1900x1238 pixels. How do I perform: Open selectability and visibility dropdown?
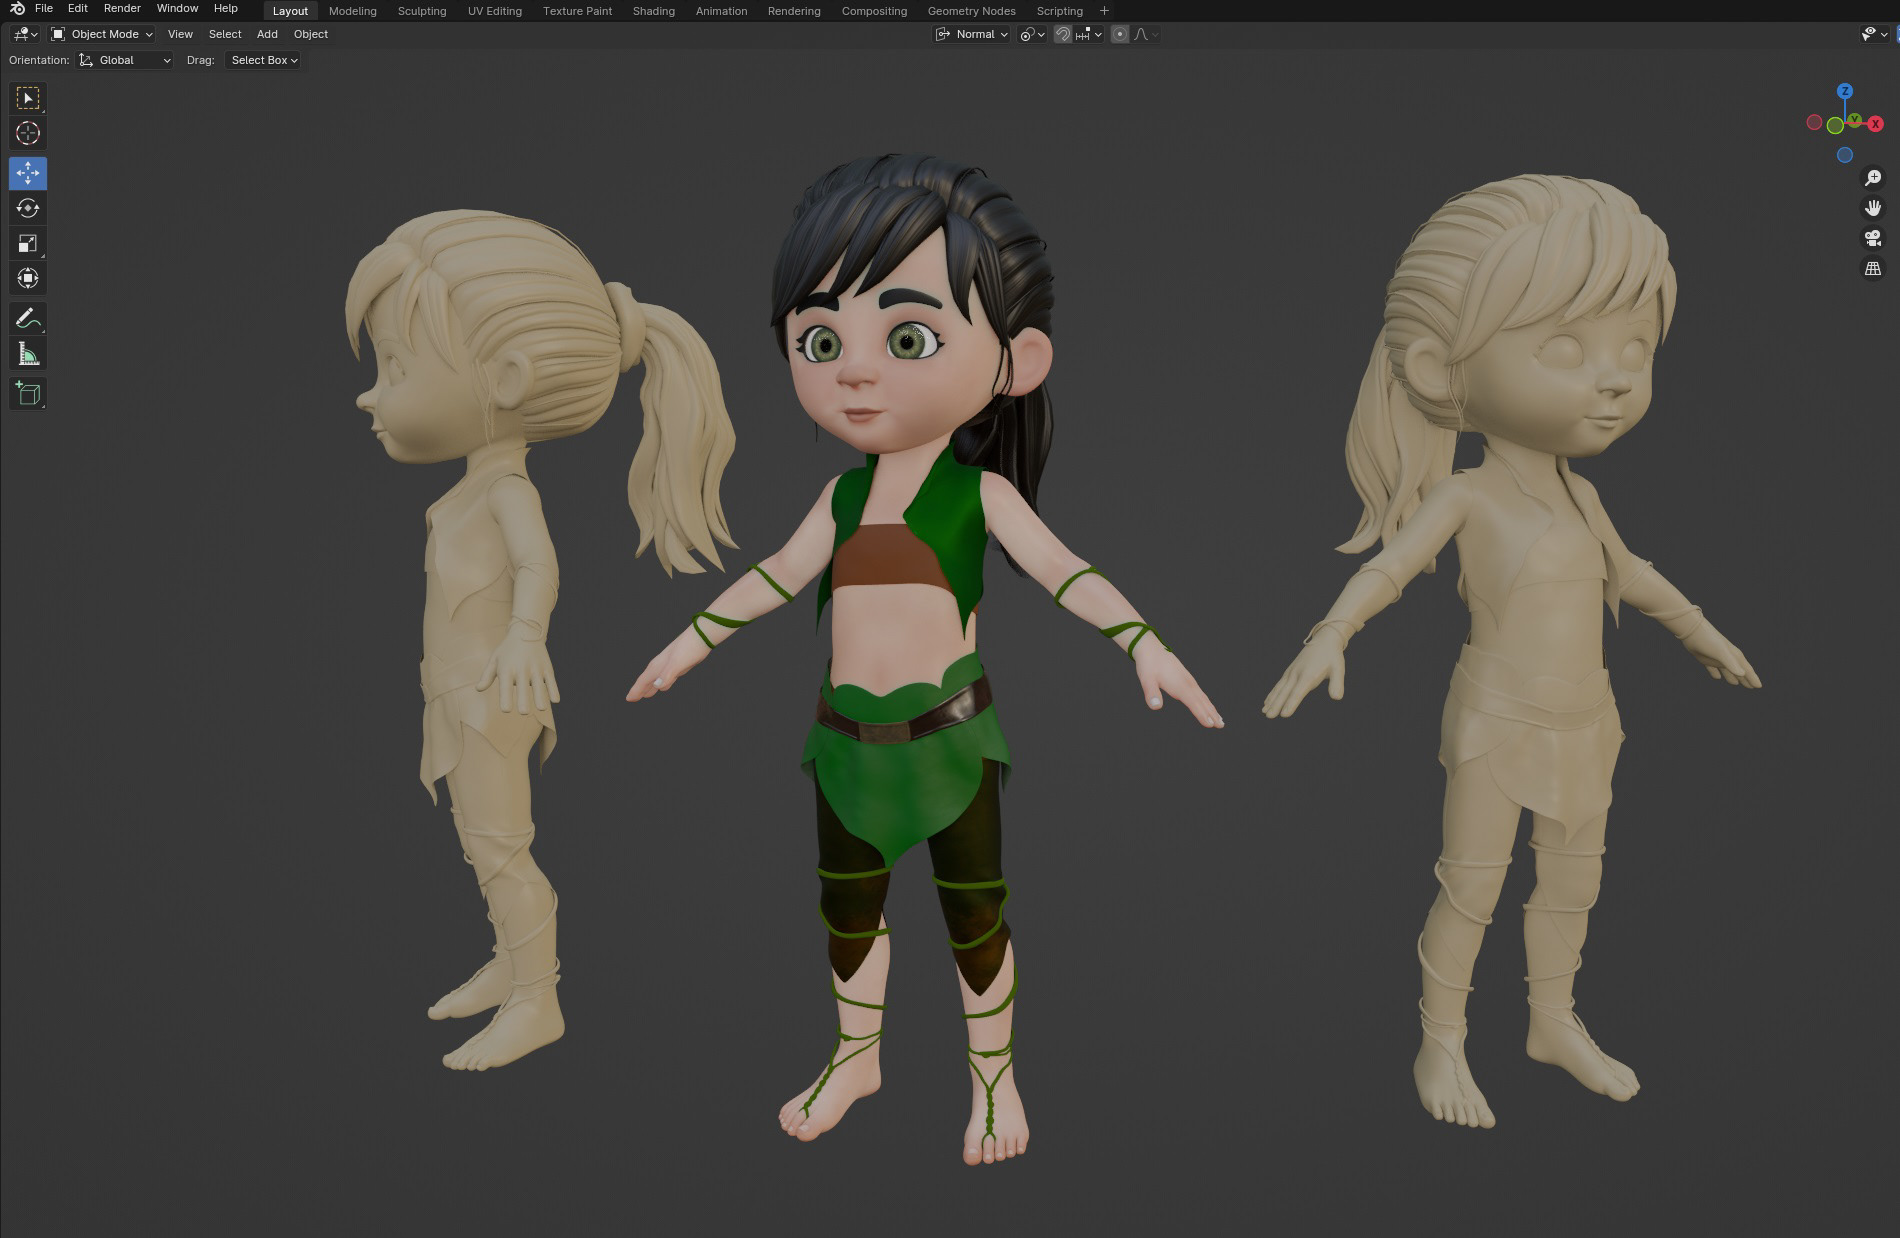[x=1874, y=34]
